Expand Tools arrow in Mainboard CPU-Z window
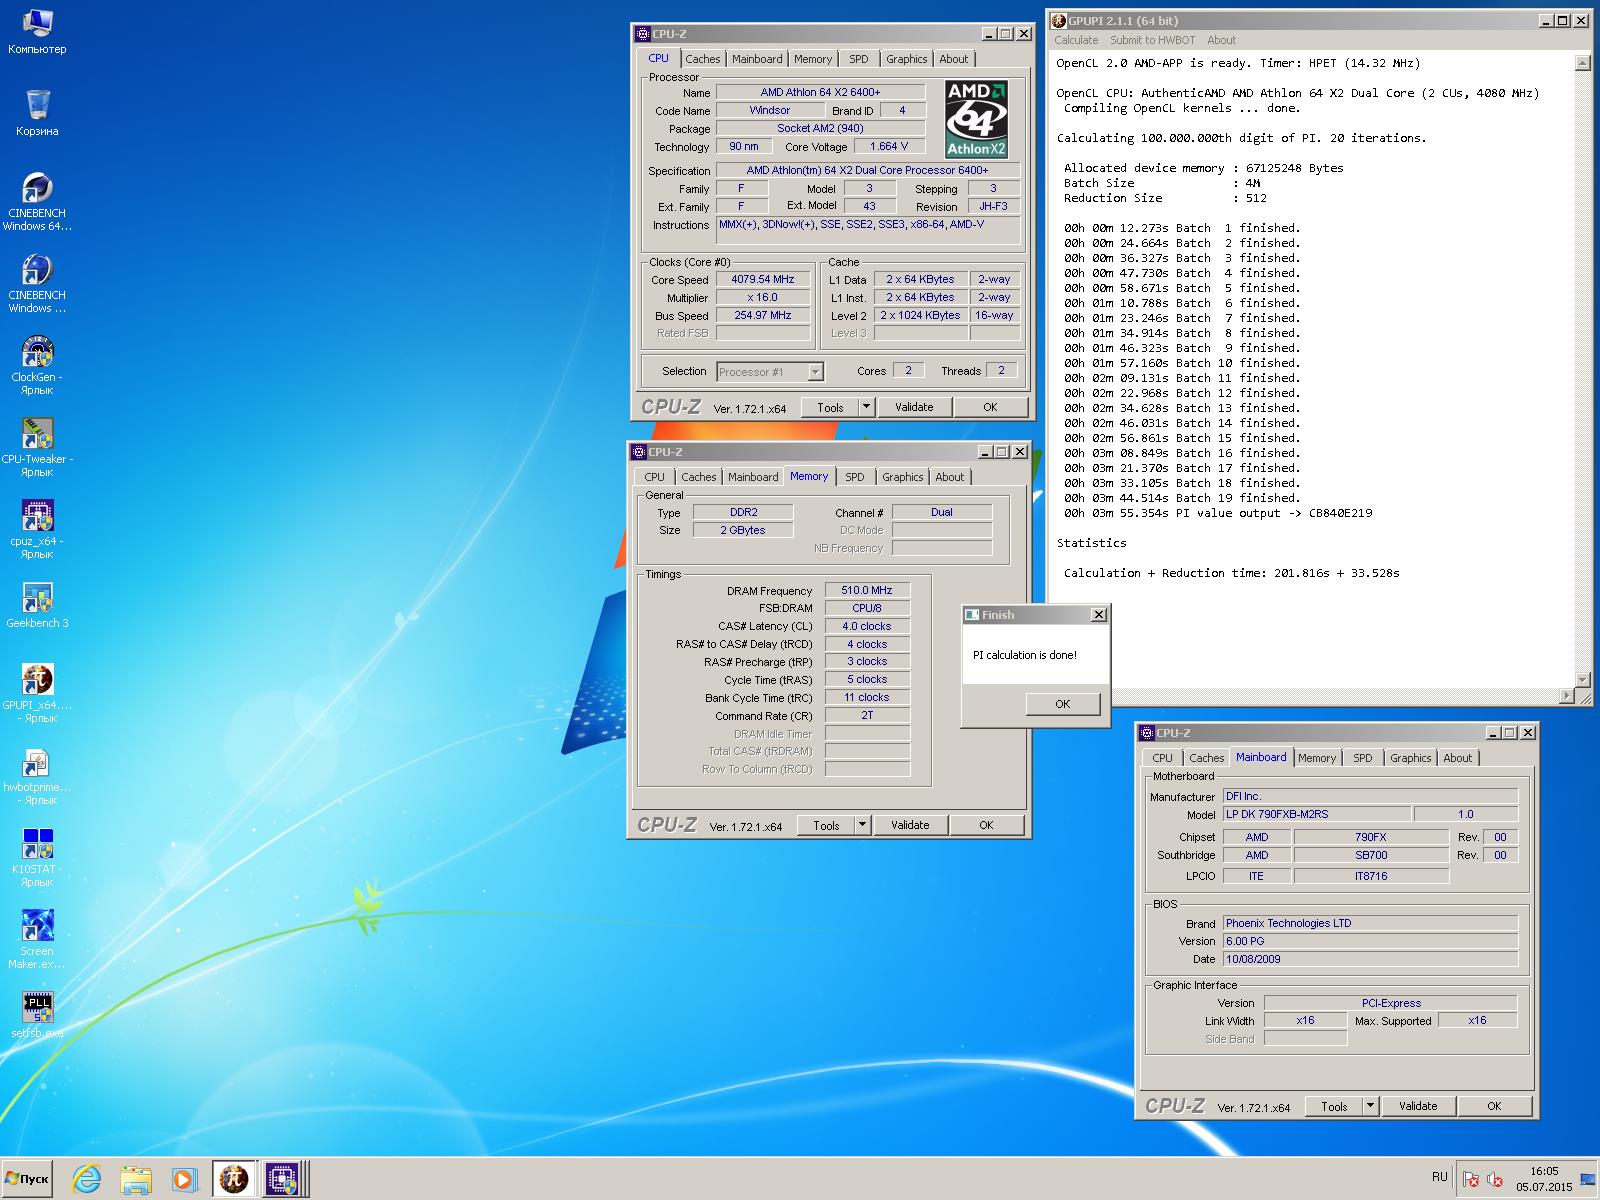1600x1200 pixels. [1370, 1106]
